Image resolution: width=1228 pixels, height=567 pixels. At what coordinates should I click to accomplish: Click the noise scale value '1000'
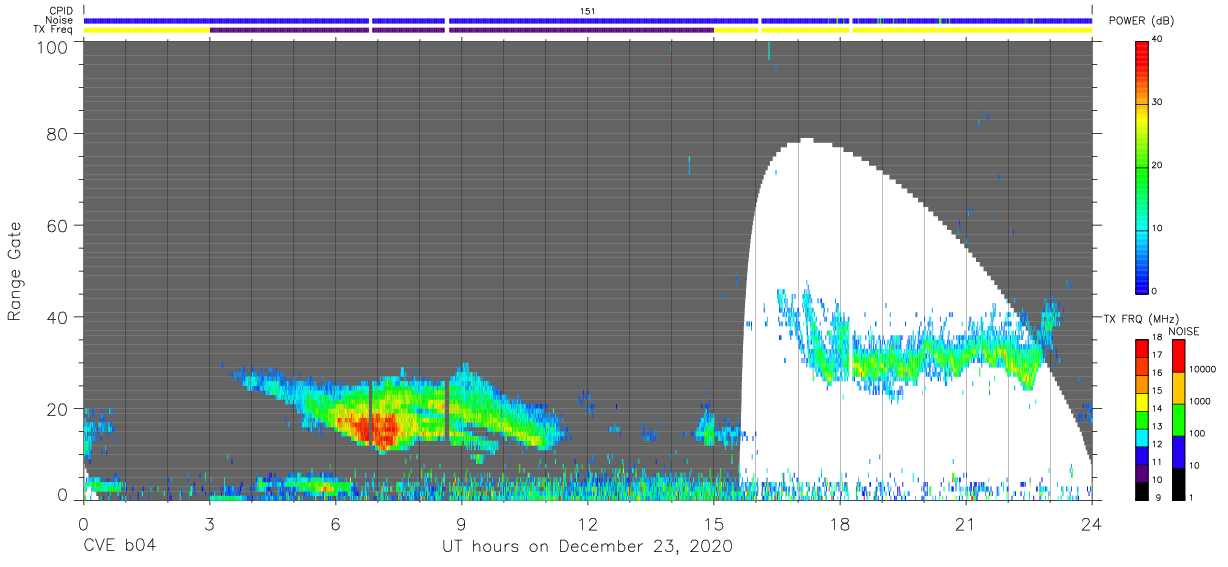click(x=1201, y=401)
